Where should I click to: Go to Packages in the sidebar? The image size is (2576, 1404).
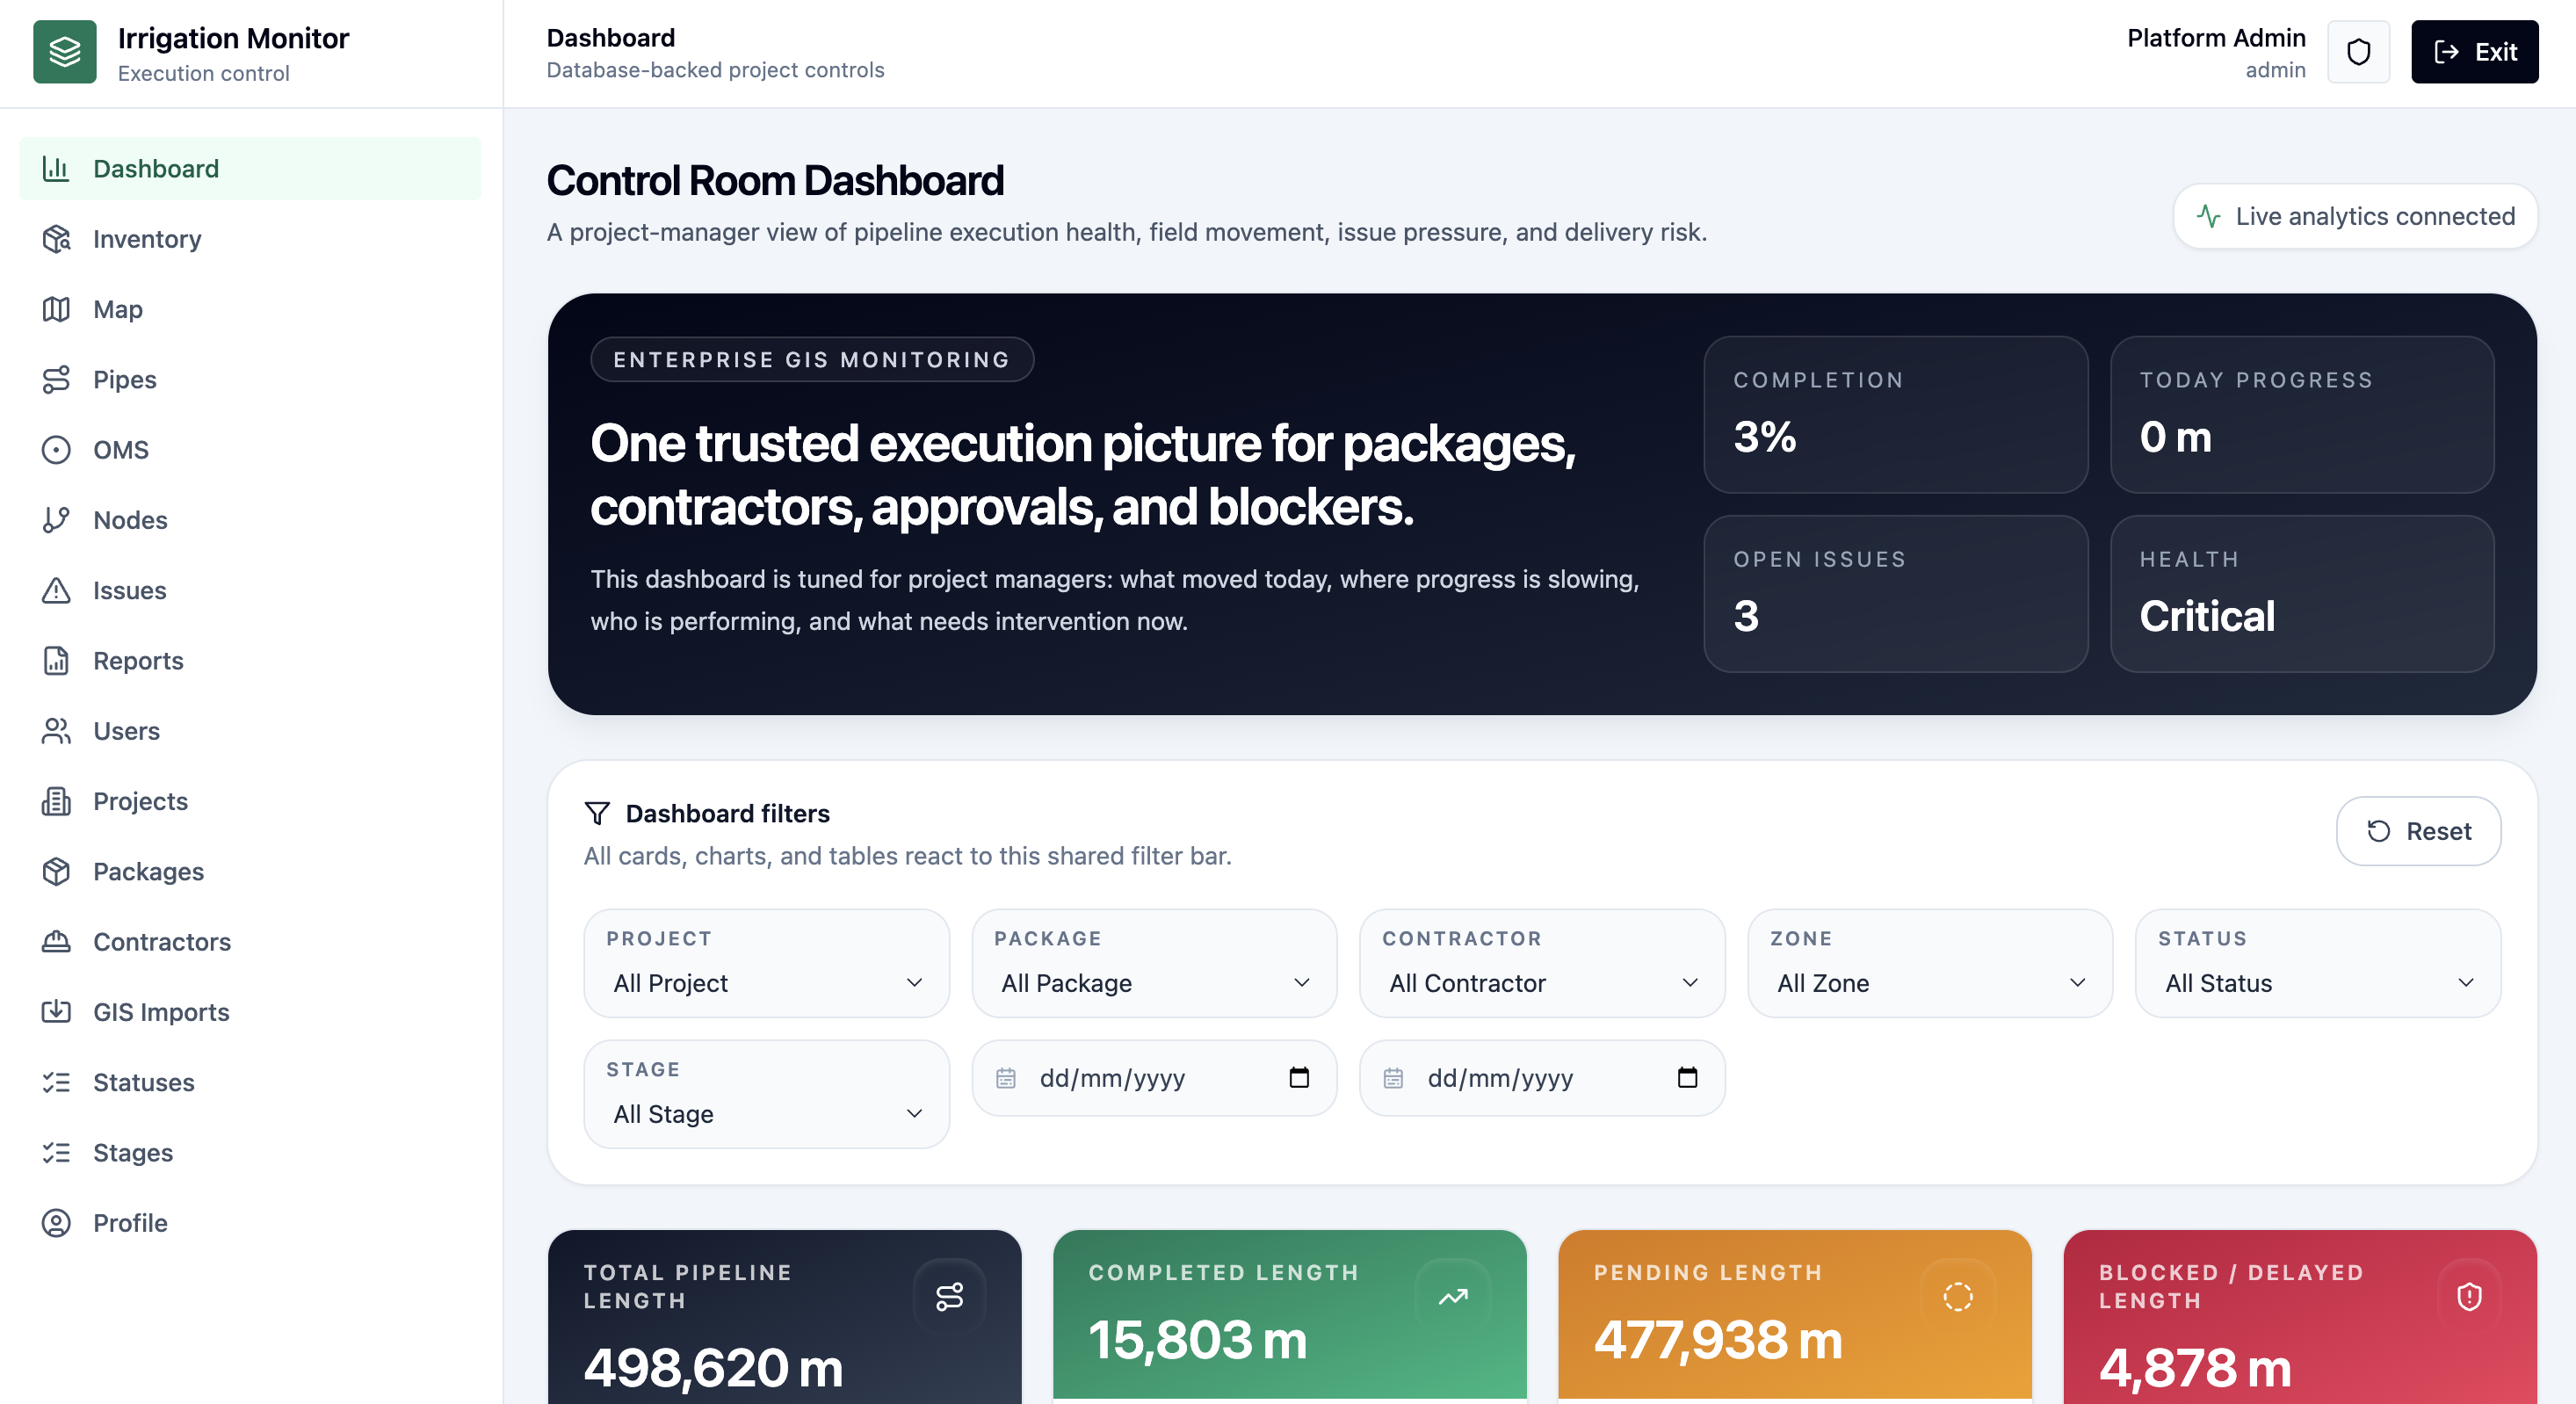pos(250,871)
